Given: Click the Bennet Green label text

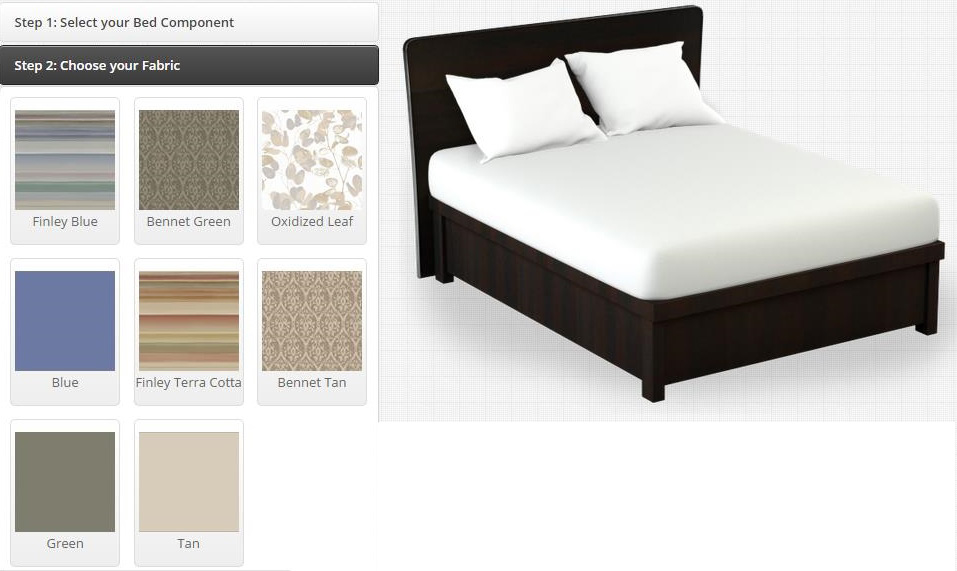Looking at the screenshot, I should pyautogui.click(x=189, y=221).
